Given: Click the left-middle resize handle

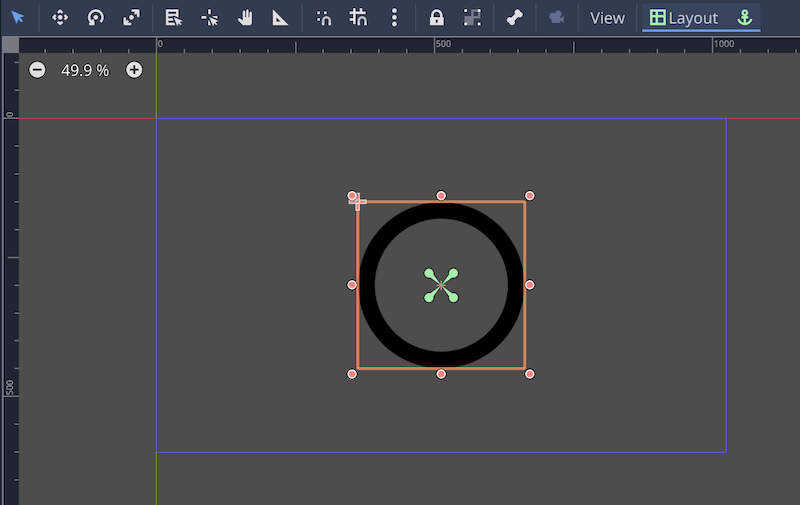Looking at the screenshot, I should point(352,285).
